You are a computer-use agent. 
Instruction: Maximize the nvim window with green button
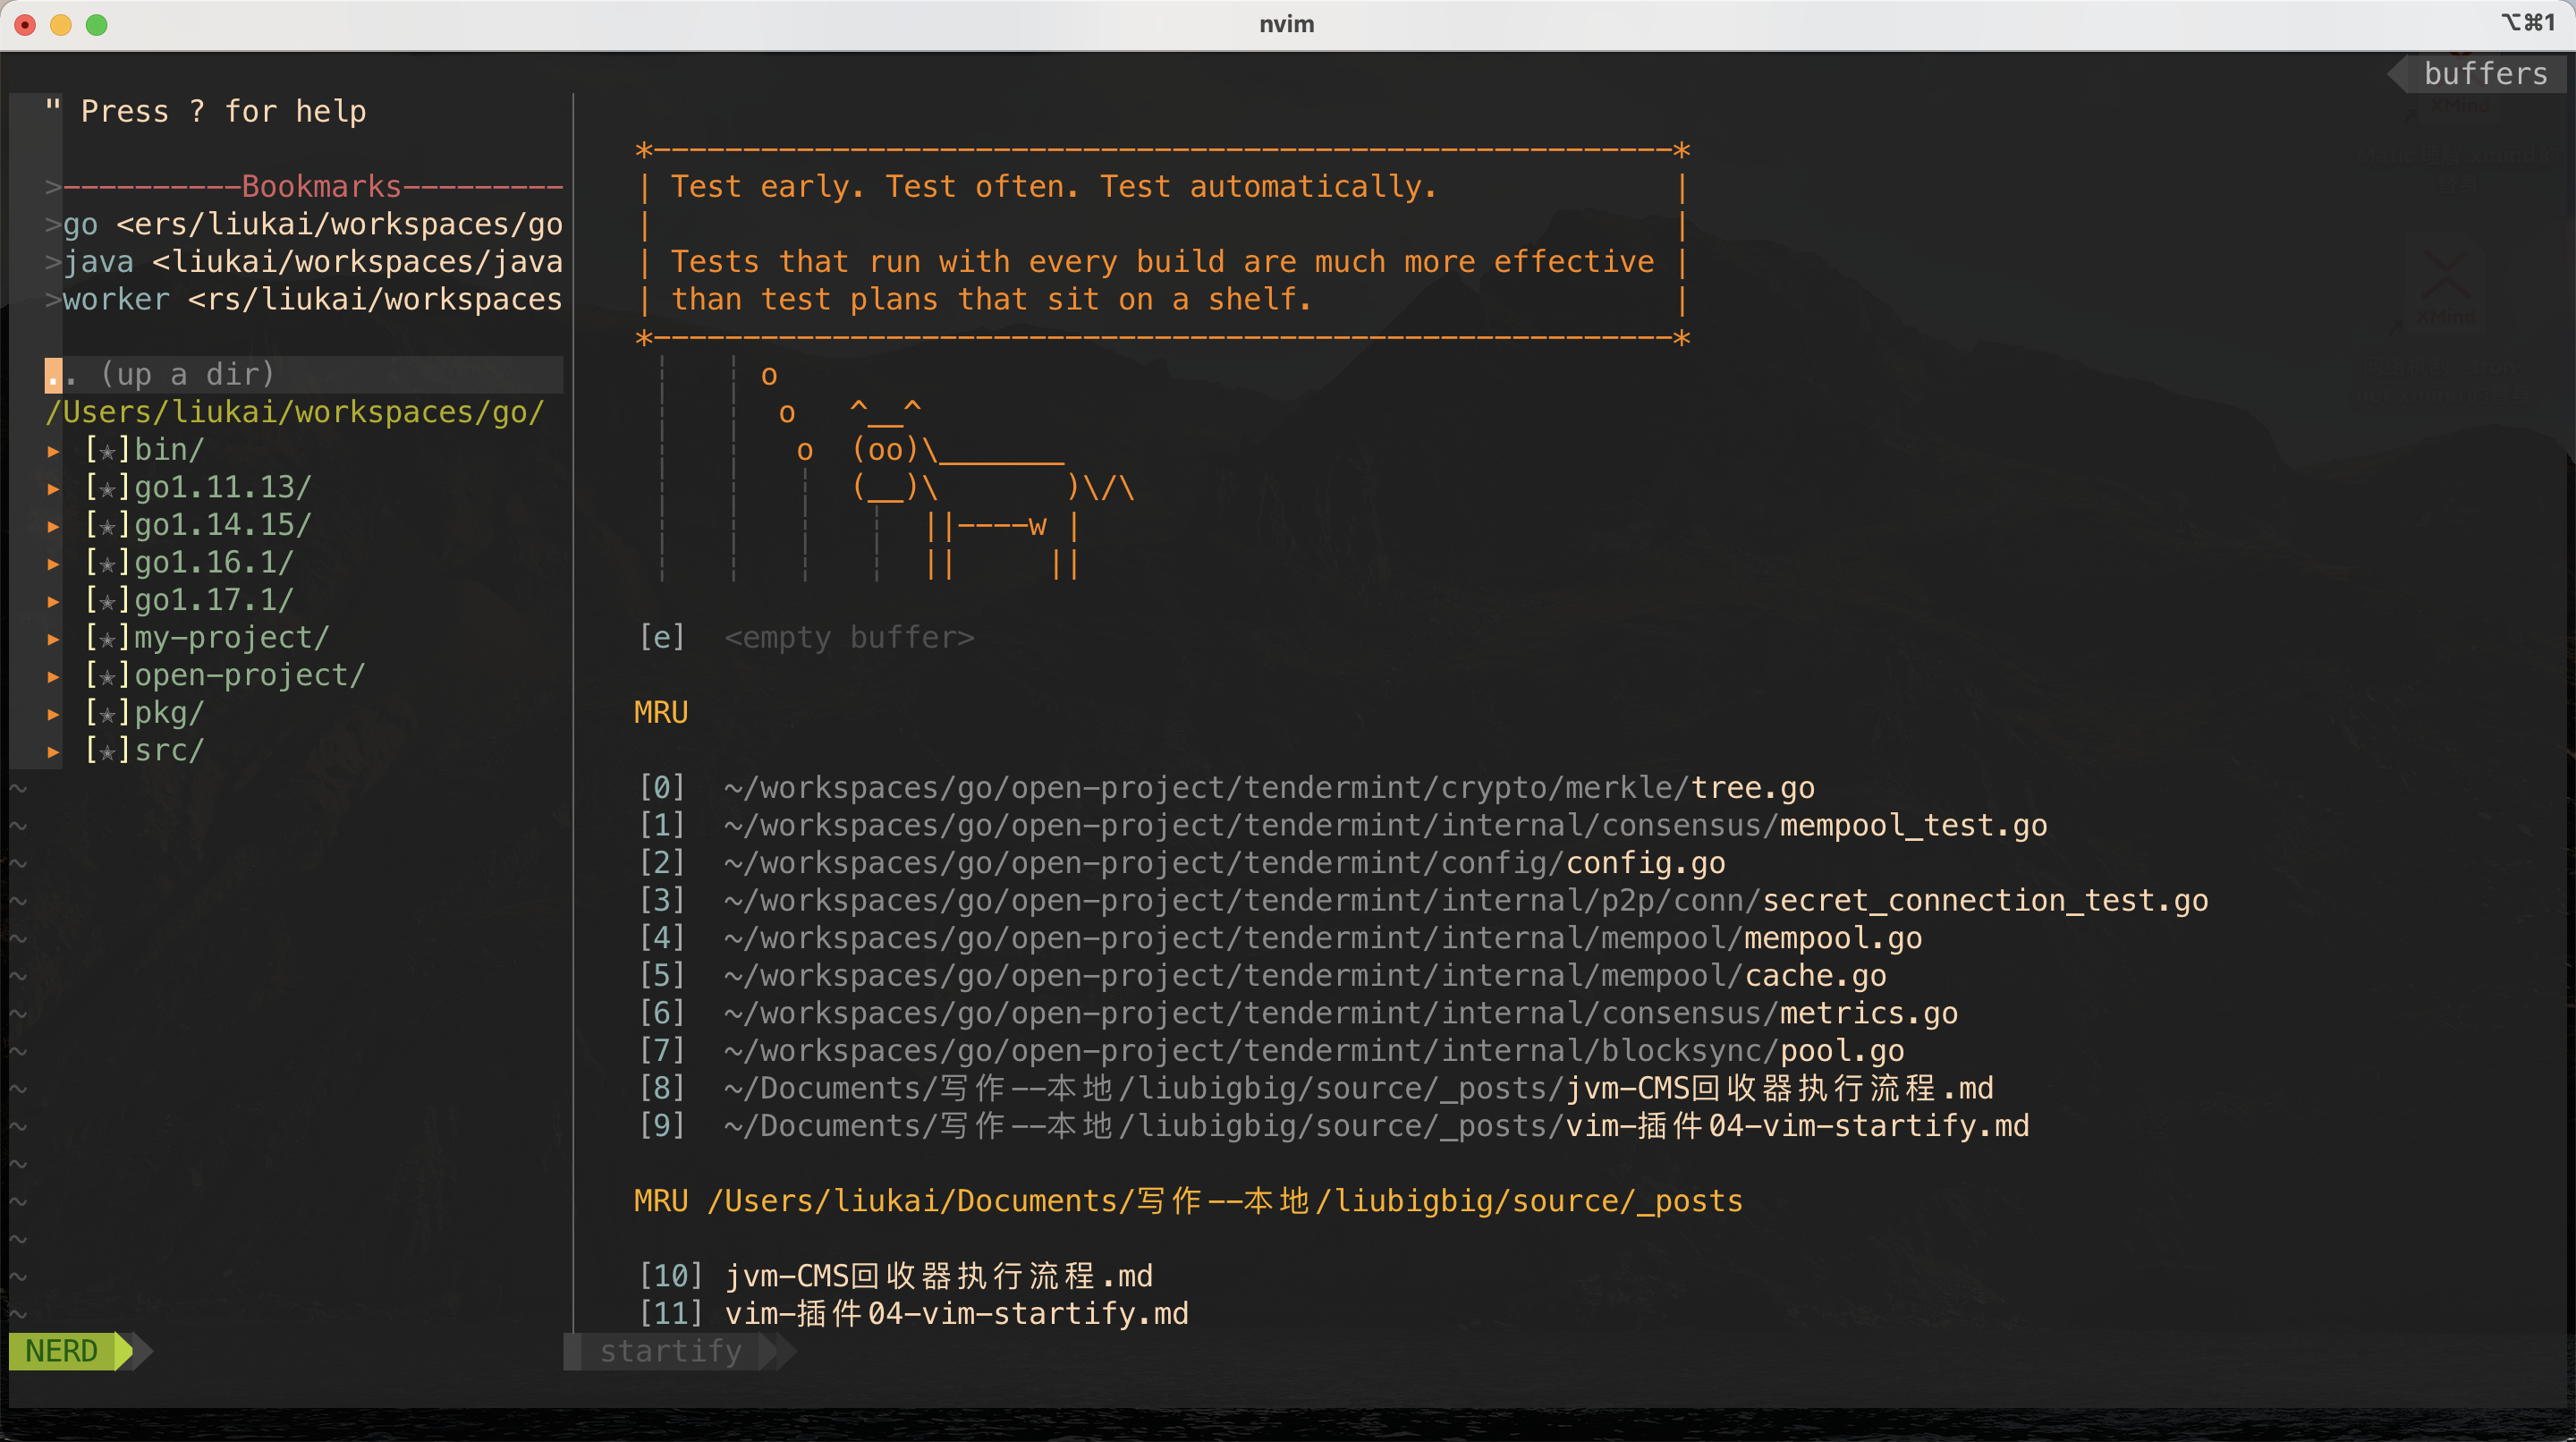[x=97, y=24]
